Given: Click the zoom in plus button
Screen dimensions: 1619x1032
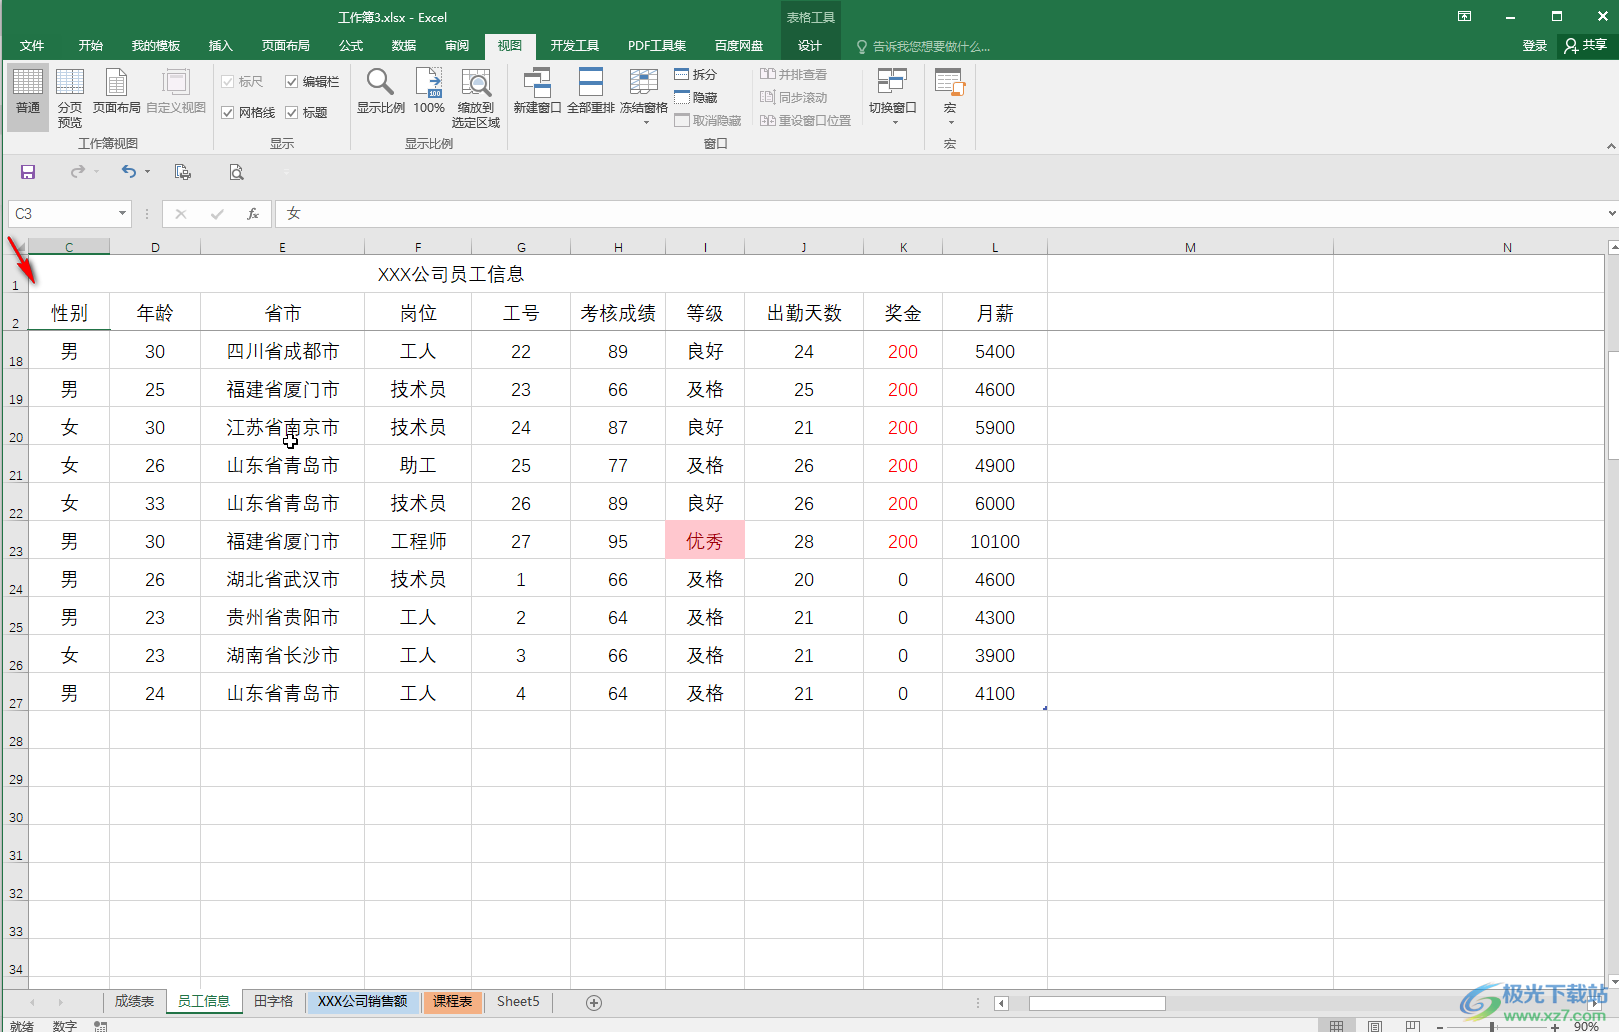Looking at the screenshot, I should coord(1555,1027).
